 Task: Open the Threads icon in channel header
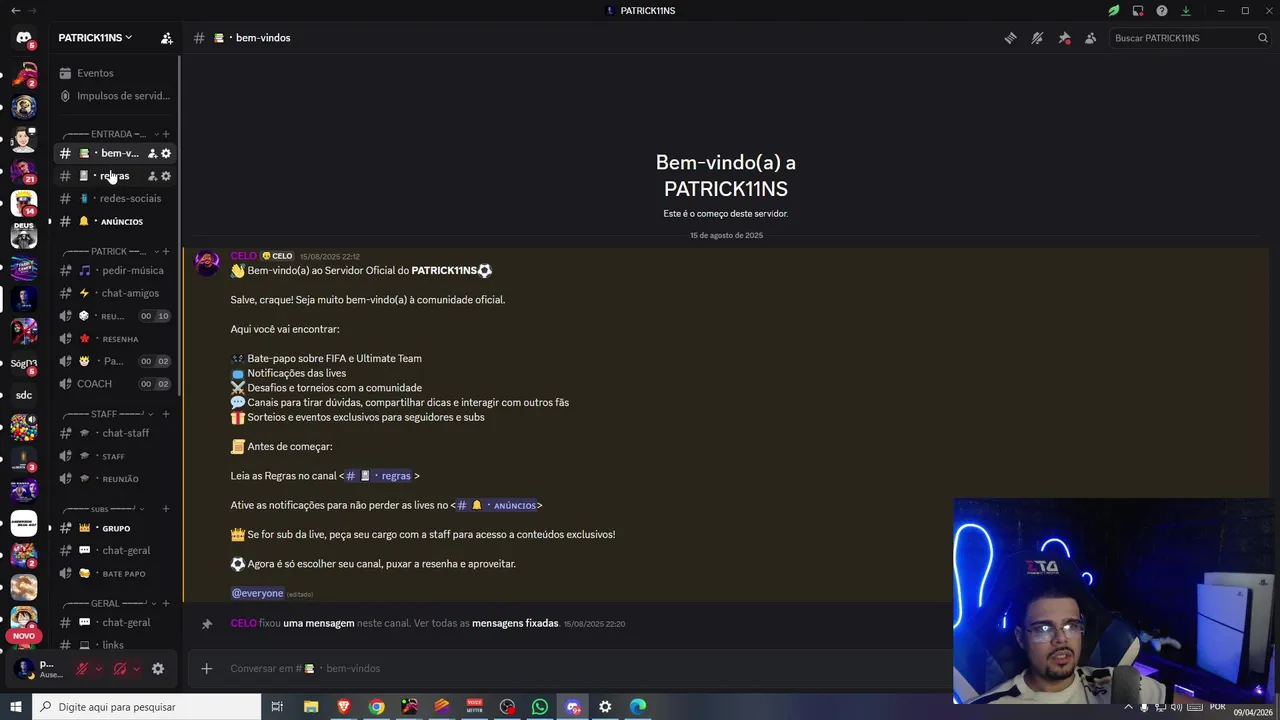(1011, 38)
